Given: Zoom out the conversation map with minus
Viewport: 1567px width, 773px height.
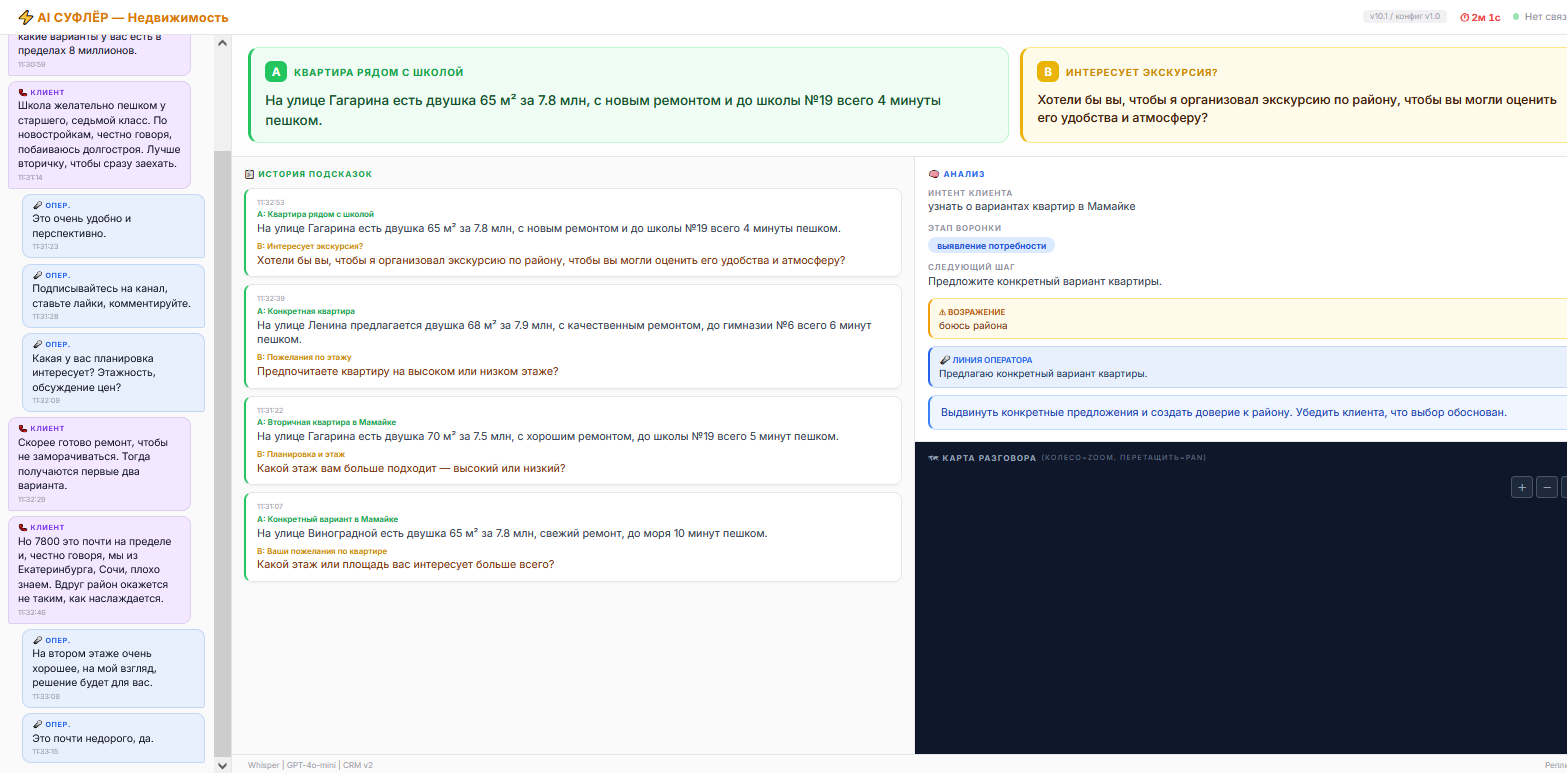Looking at the screenshot, I should pyautogui.click(x=1547, y=487).
